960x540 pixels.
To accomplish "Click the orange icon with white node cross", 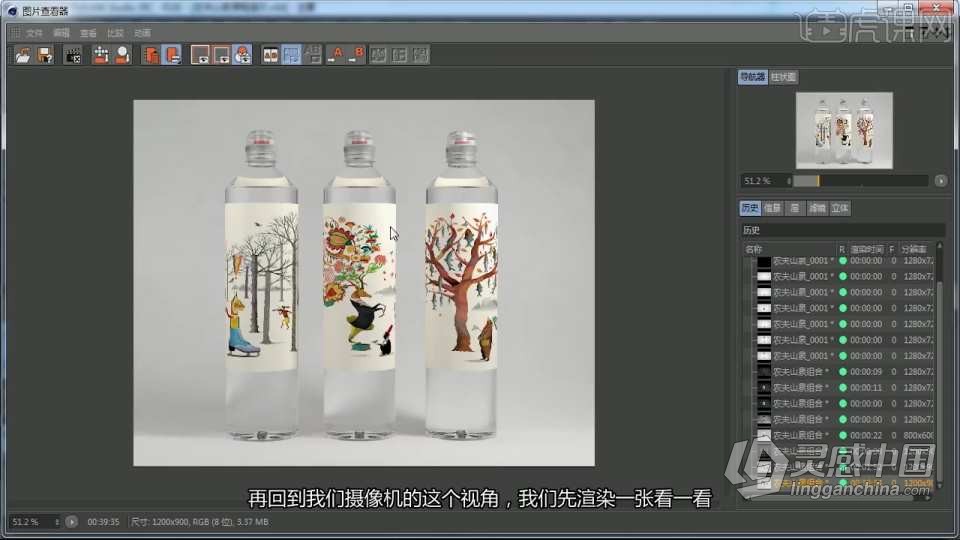I will point(102,55).
